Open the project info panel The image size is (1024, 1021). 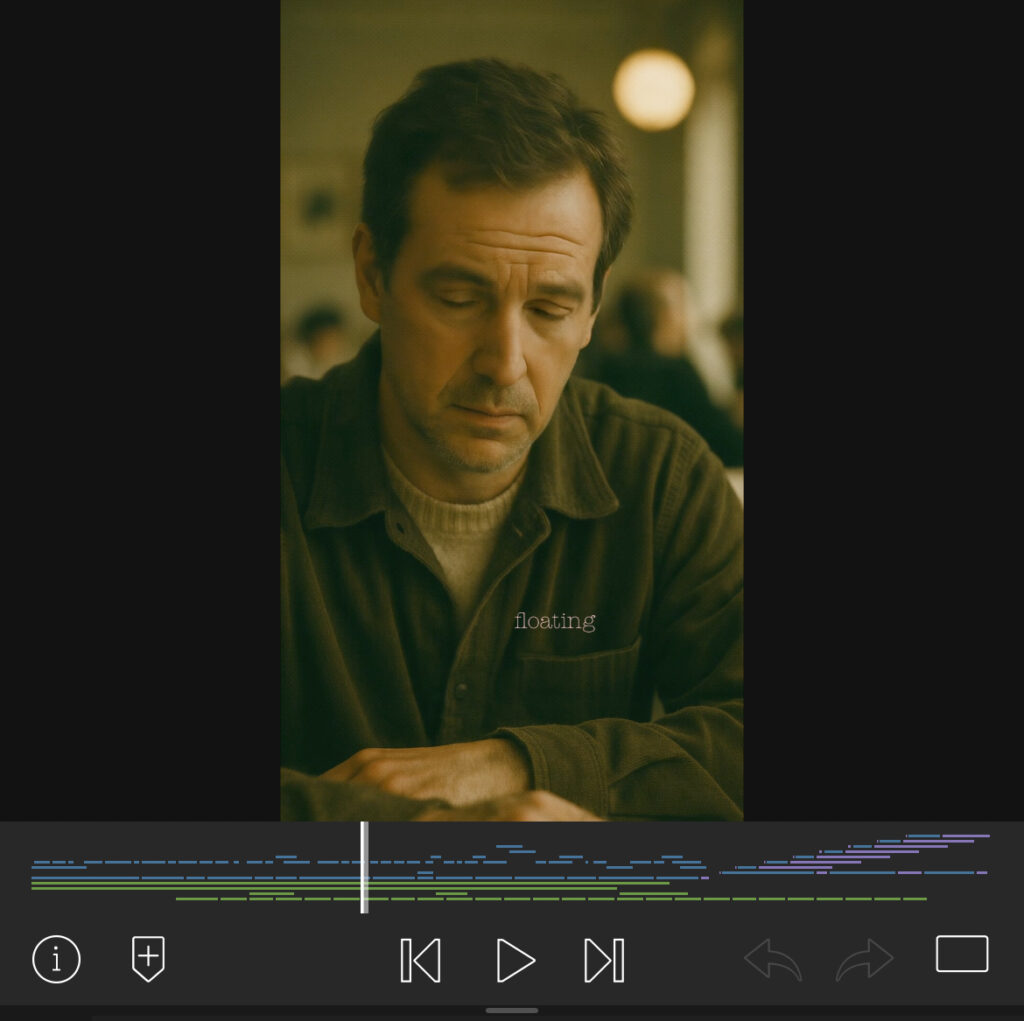(56, 960)
